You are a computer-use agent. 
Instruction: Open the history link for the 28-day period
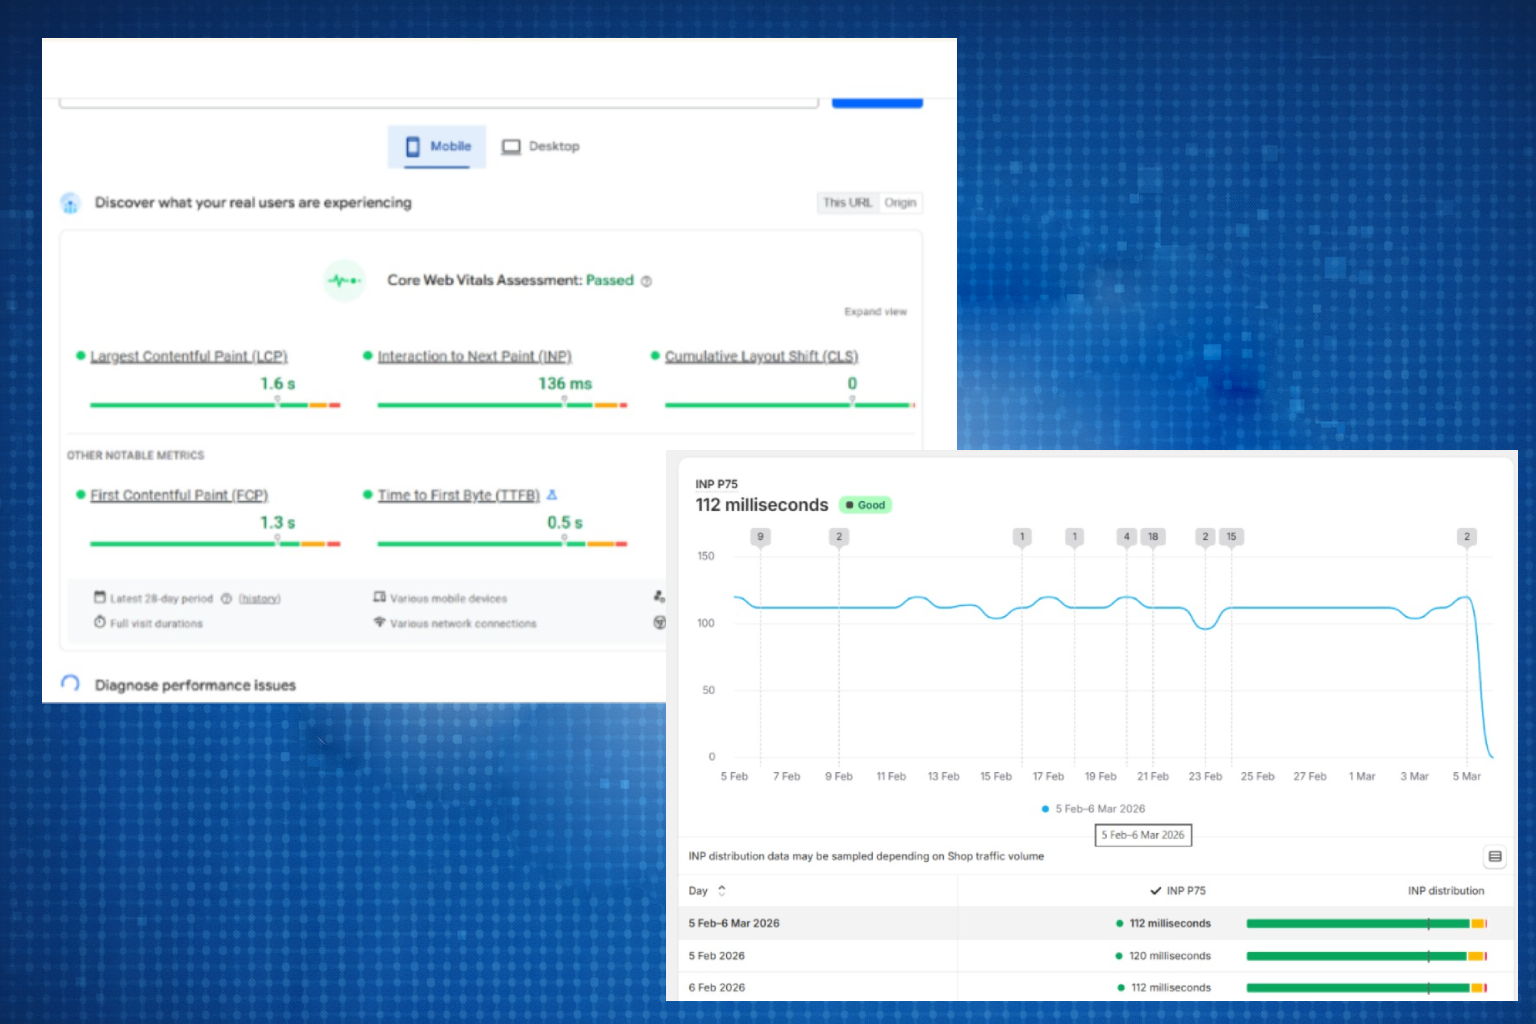click(x=259, y=597)
